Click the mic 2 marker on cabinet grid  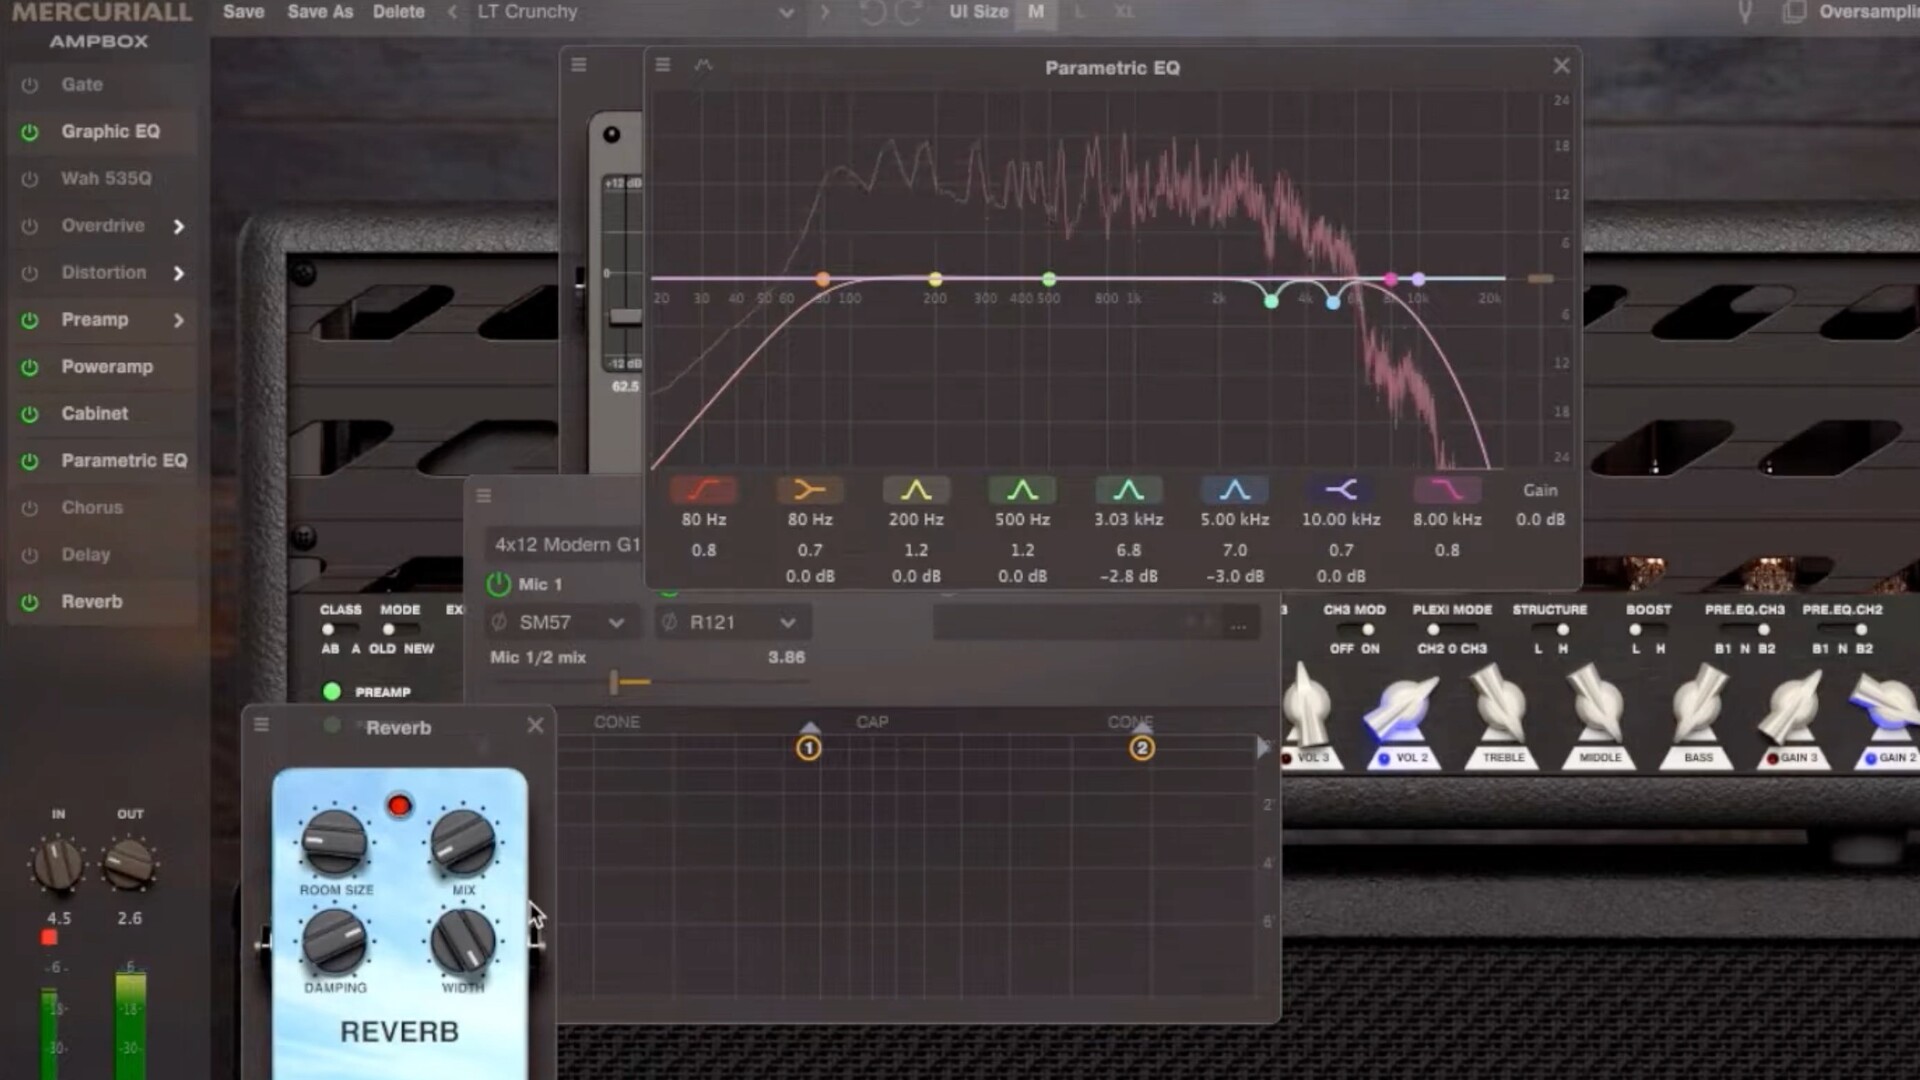(x=1141, y=748)
